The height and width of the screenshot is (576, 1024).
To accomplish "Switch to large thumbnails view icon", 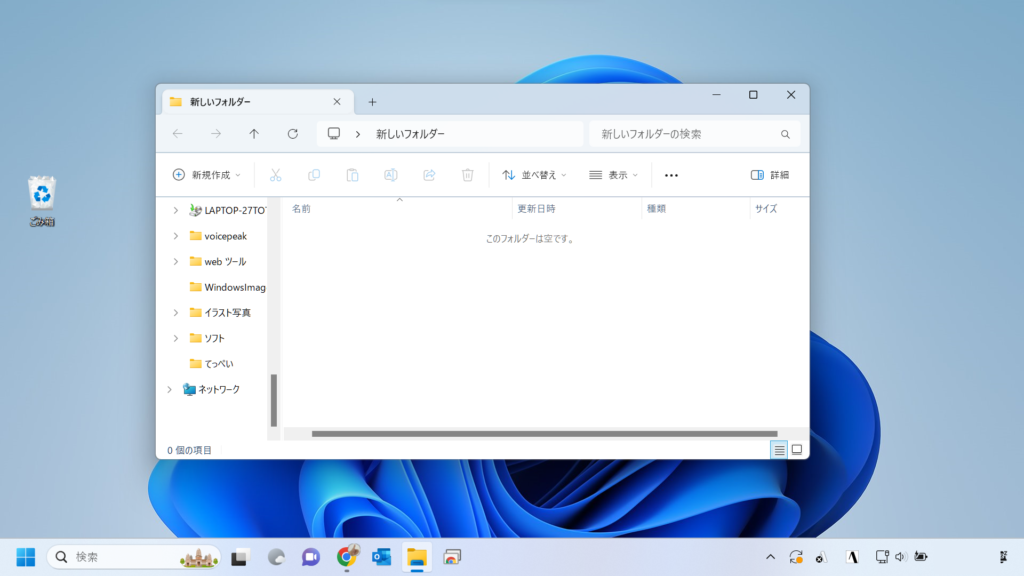I will coord(797,450).
